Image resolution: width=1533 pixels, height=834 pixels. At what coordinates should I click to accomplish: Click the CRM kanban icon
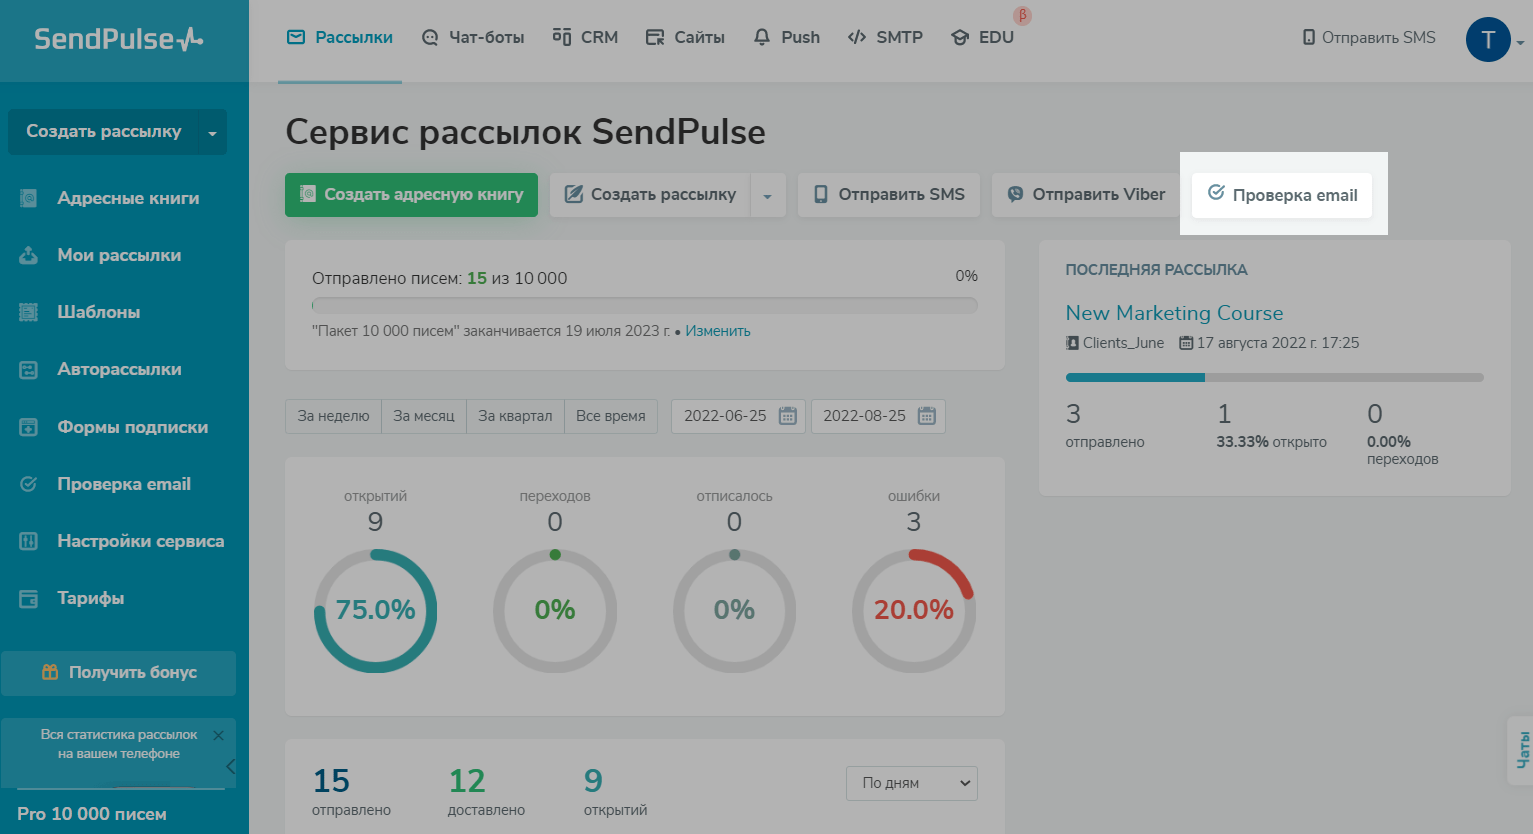(x=562, y=37)
